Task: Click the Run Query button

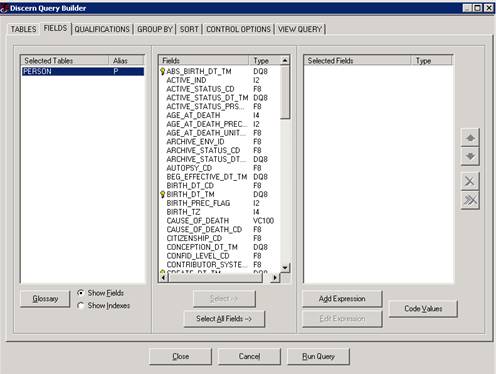Action: [x=318, y=356]
